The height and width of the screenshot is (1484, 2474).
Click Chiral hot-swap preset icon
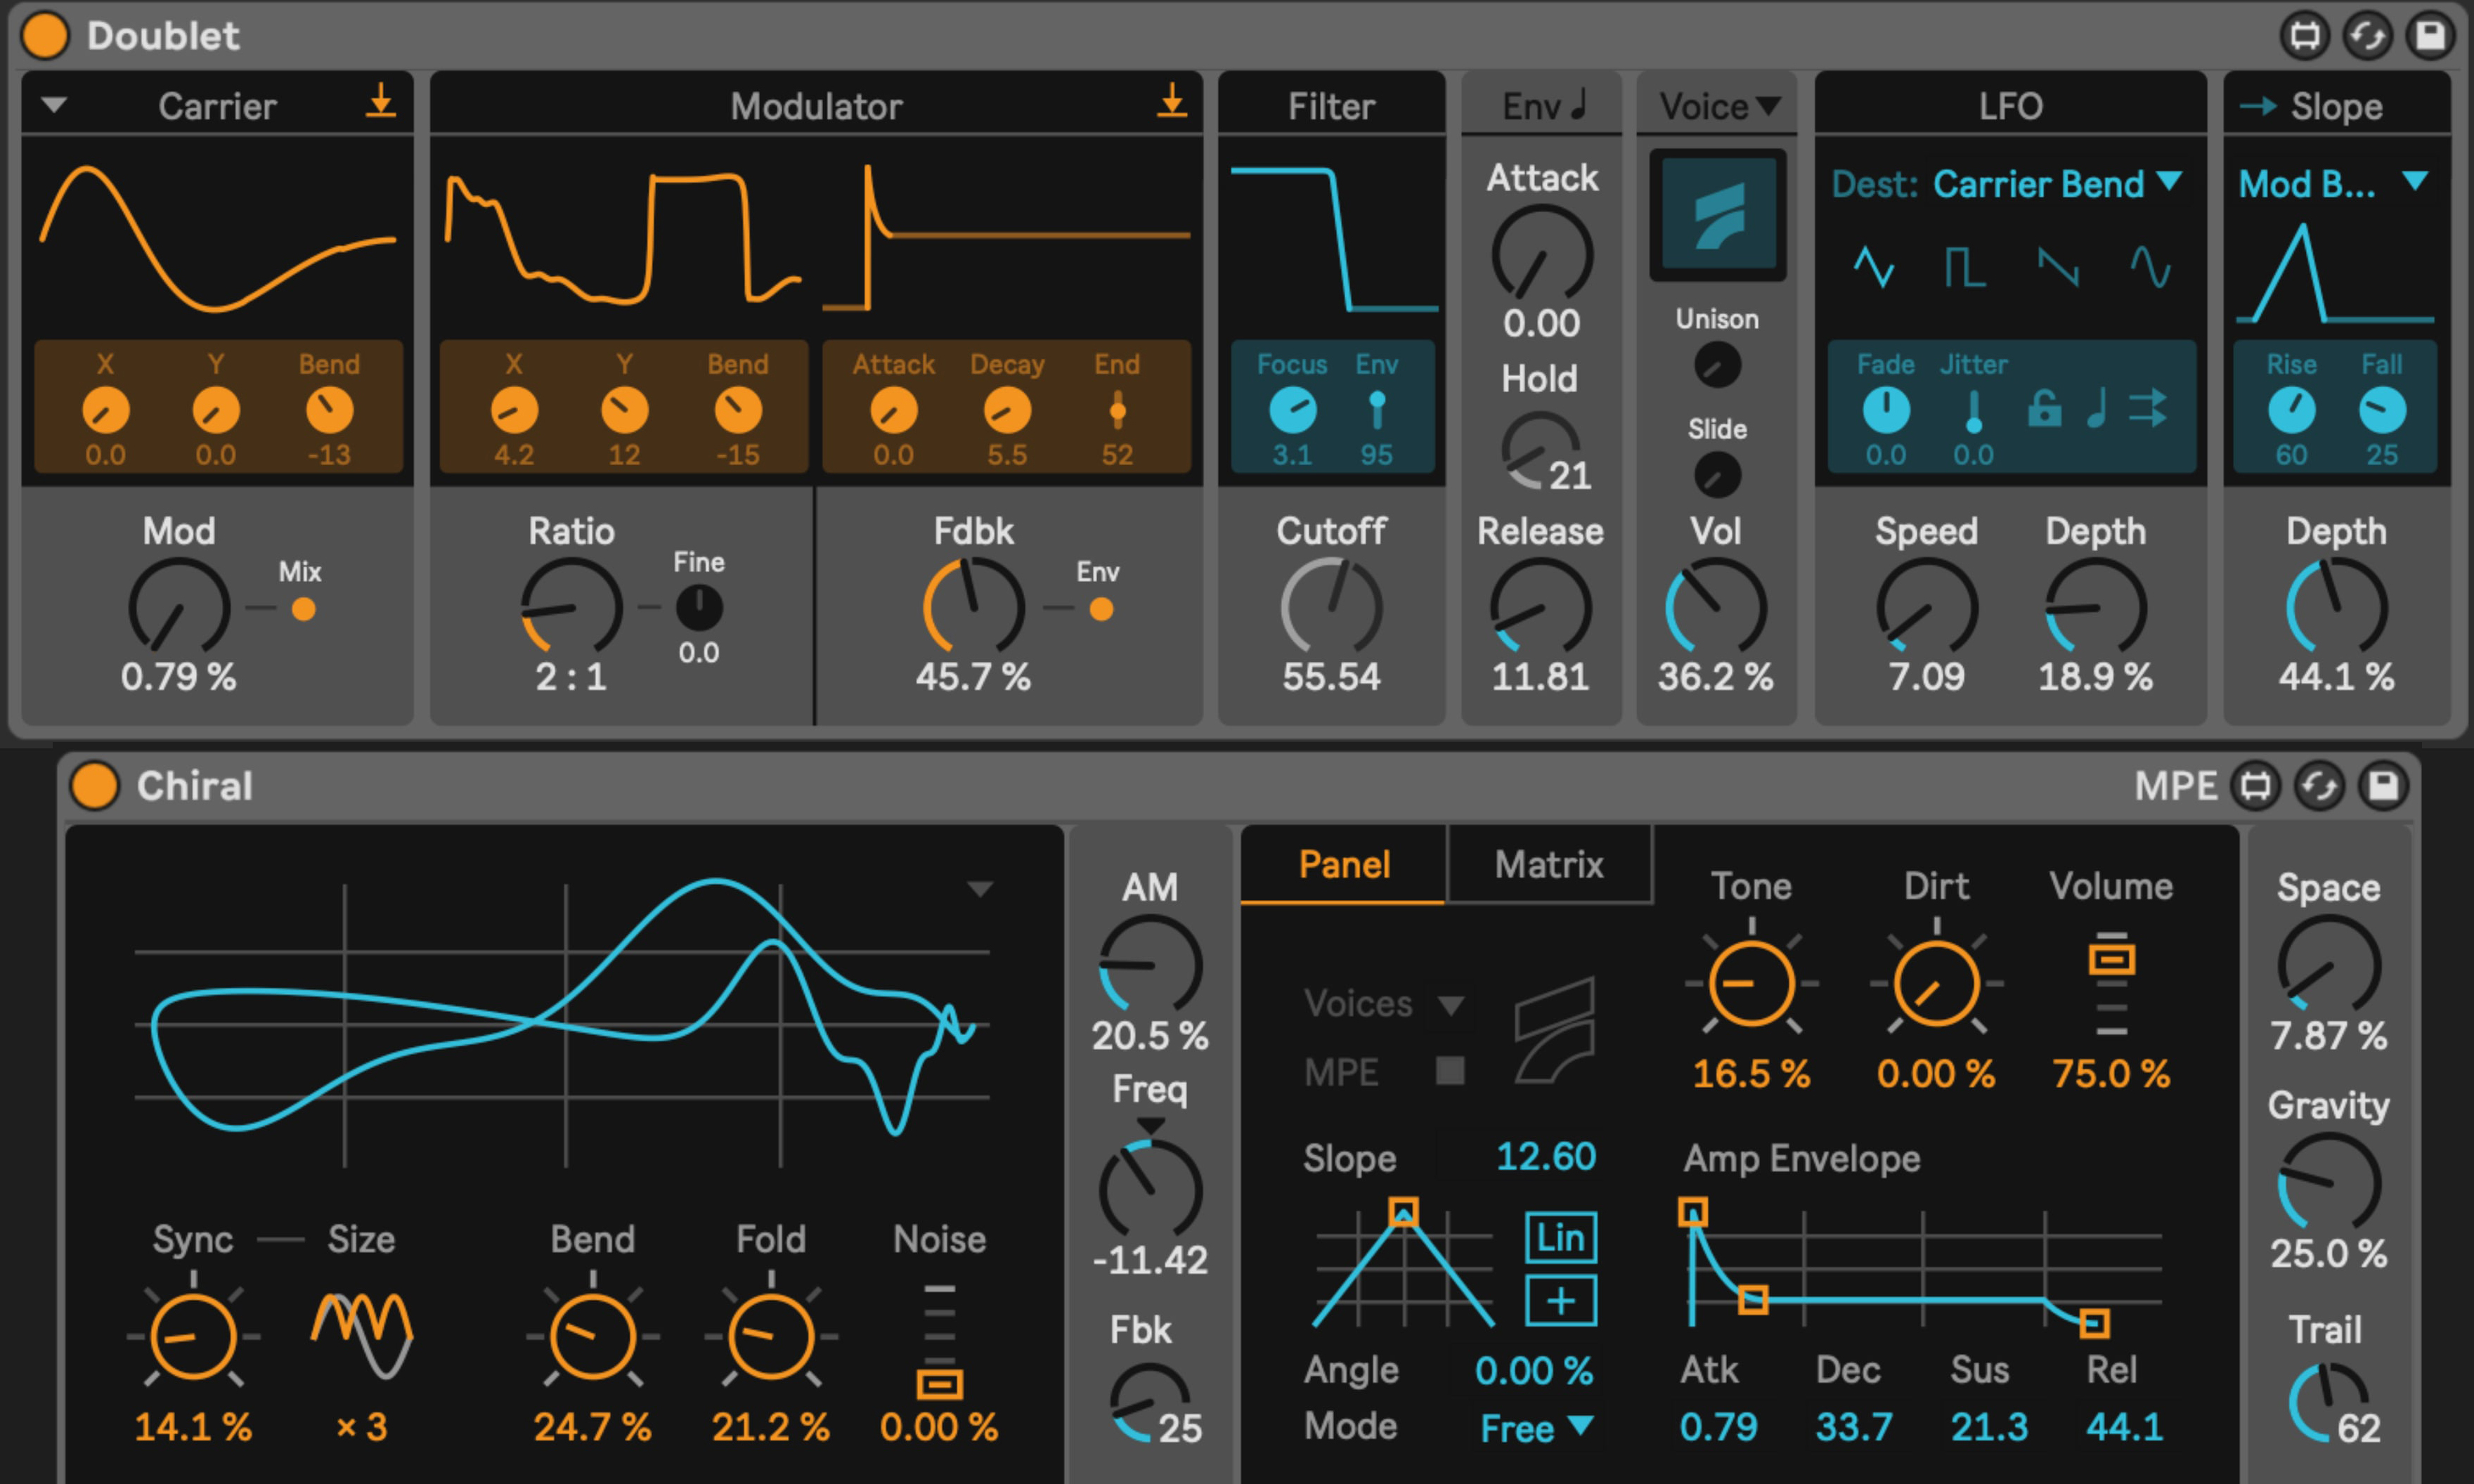coord(2319,786)
